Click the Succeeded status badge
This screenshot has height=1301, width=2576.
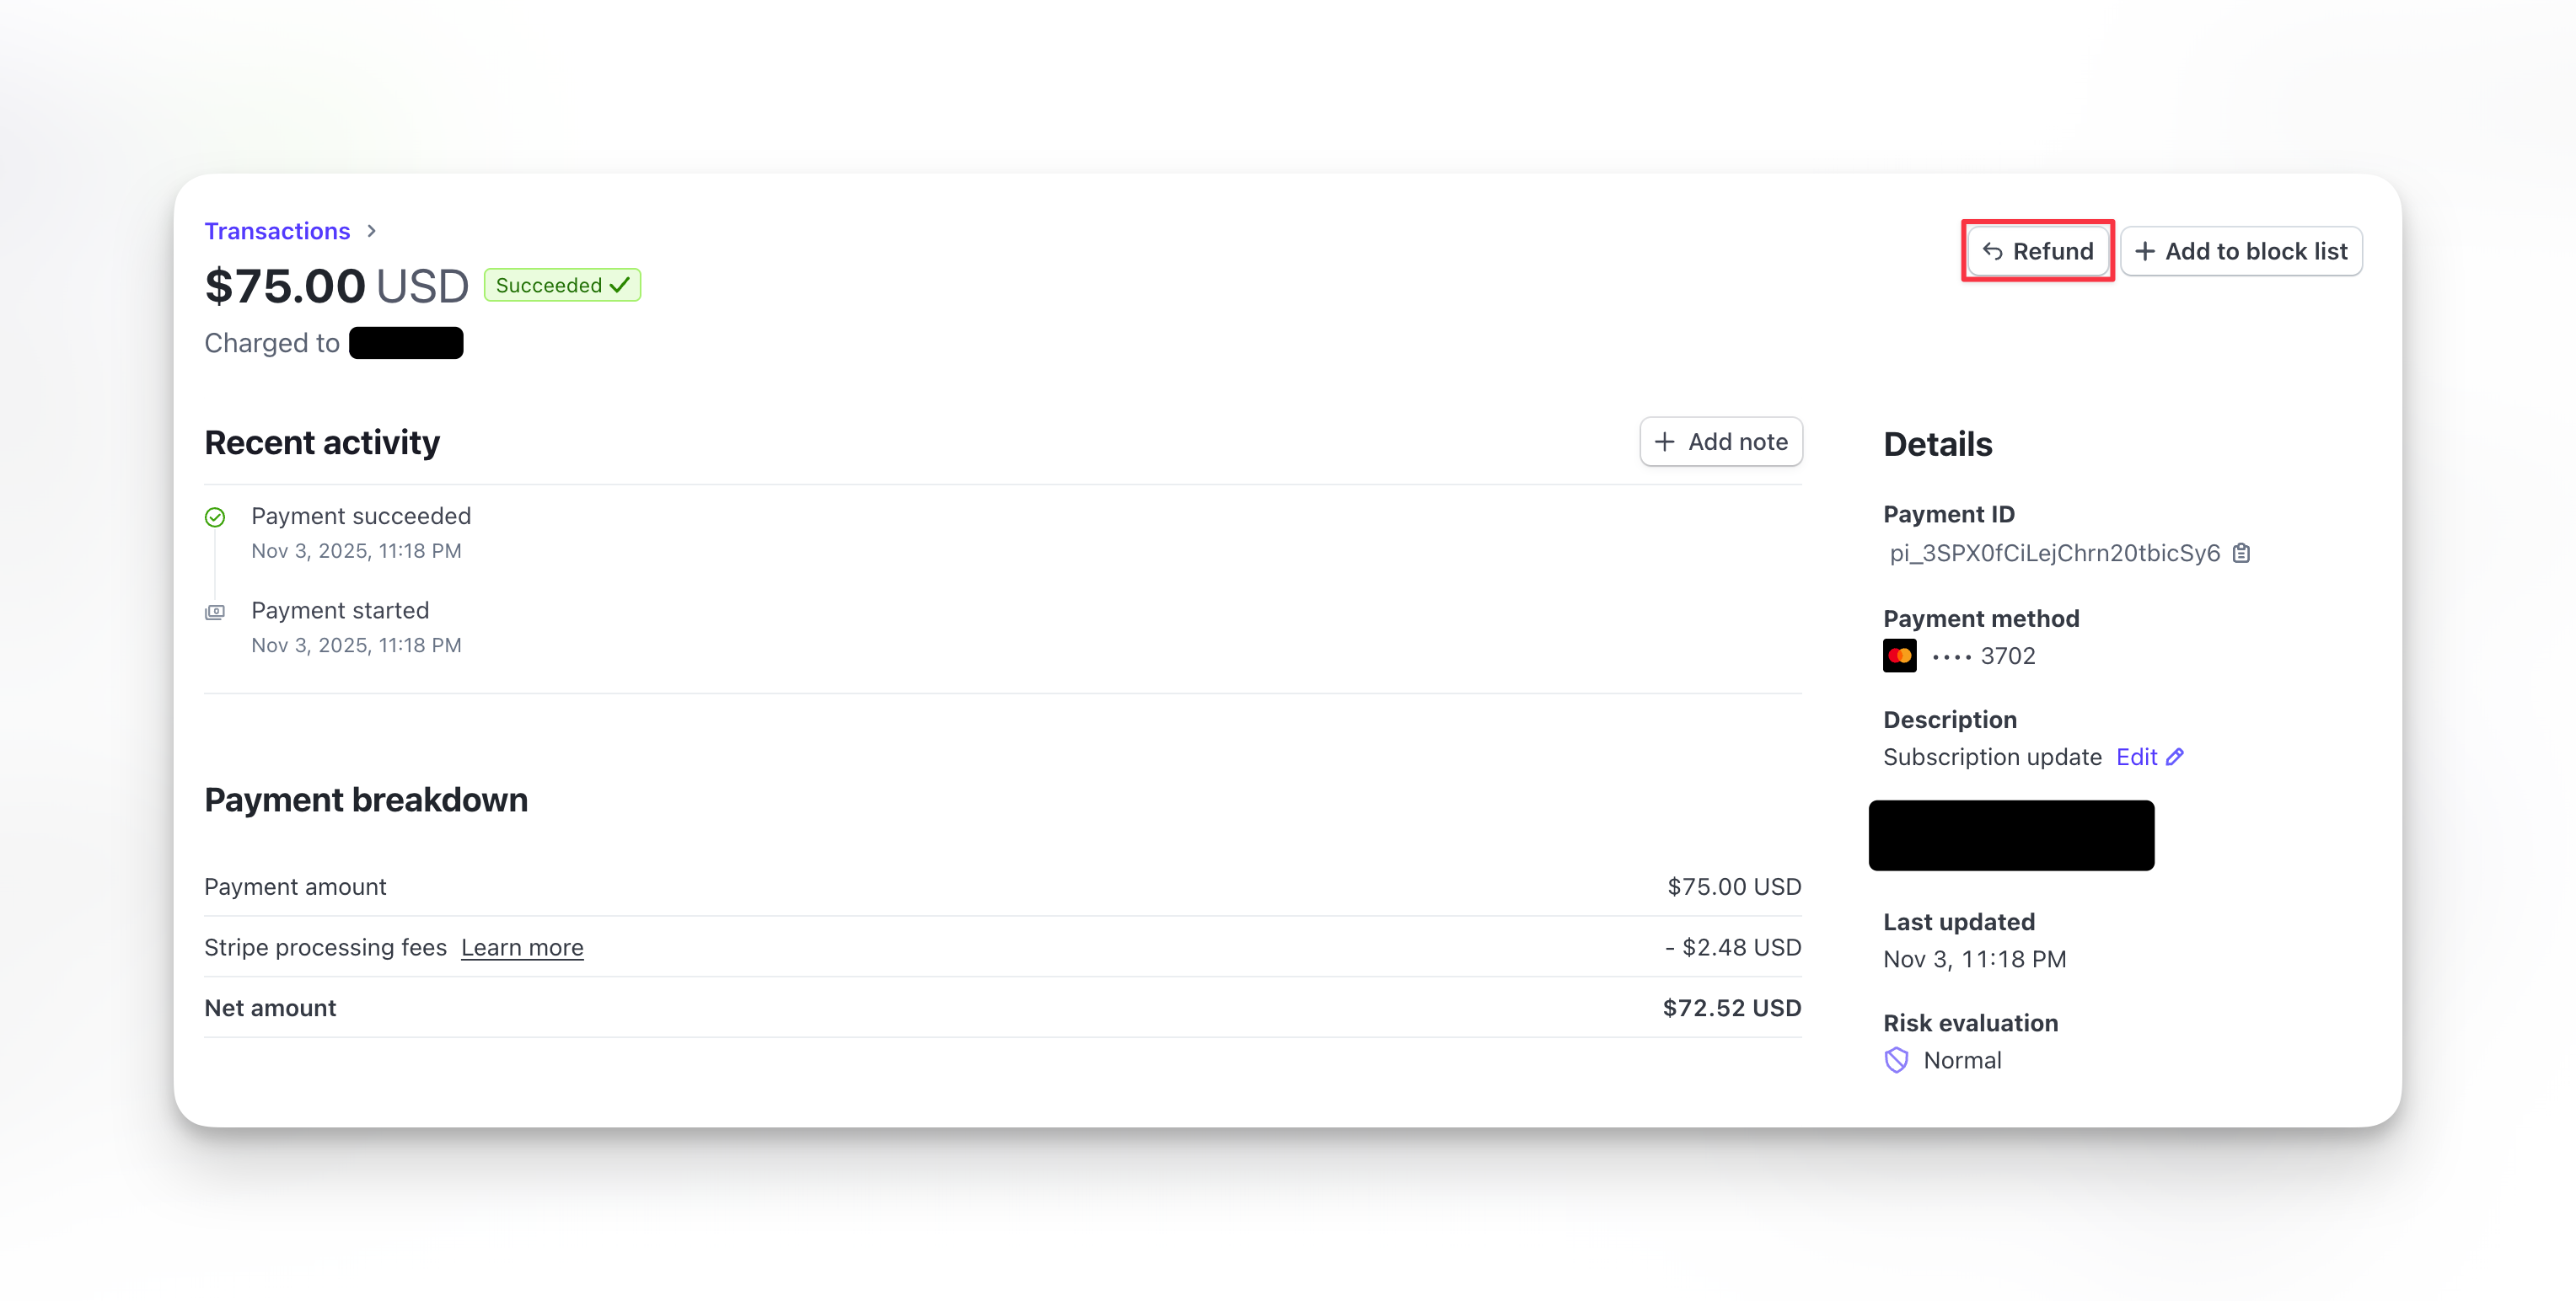[562, 285]
